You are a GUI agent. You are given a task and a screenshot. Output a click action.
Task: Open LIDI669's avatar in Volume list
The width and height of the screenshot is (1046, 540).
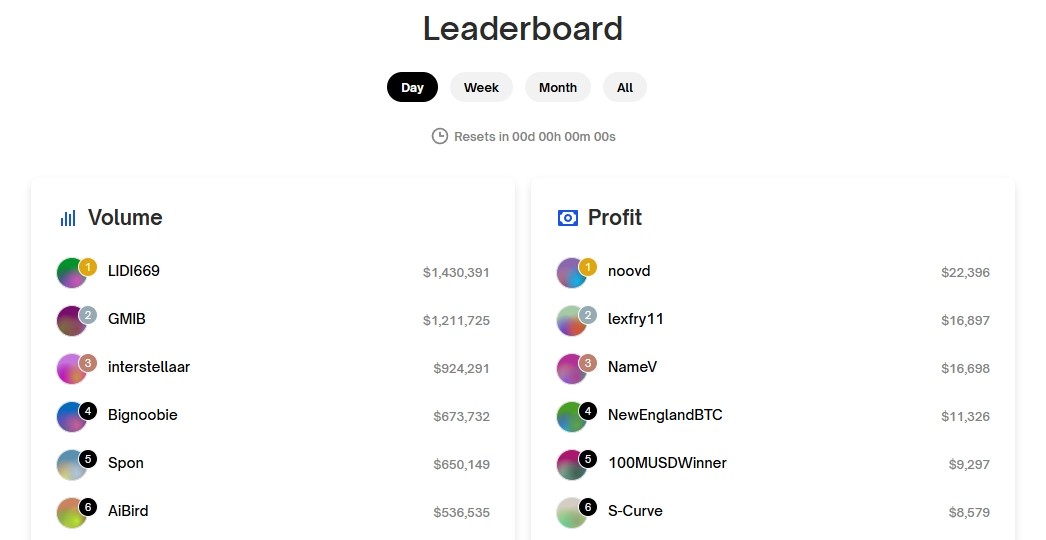click(x=72, y=272)
